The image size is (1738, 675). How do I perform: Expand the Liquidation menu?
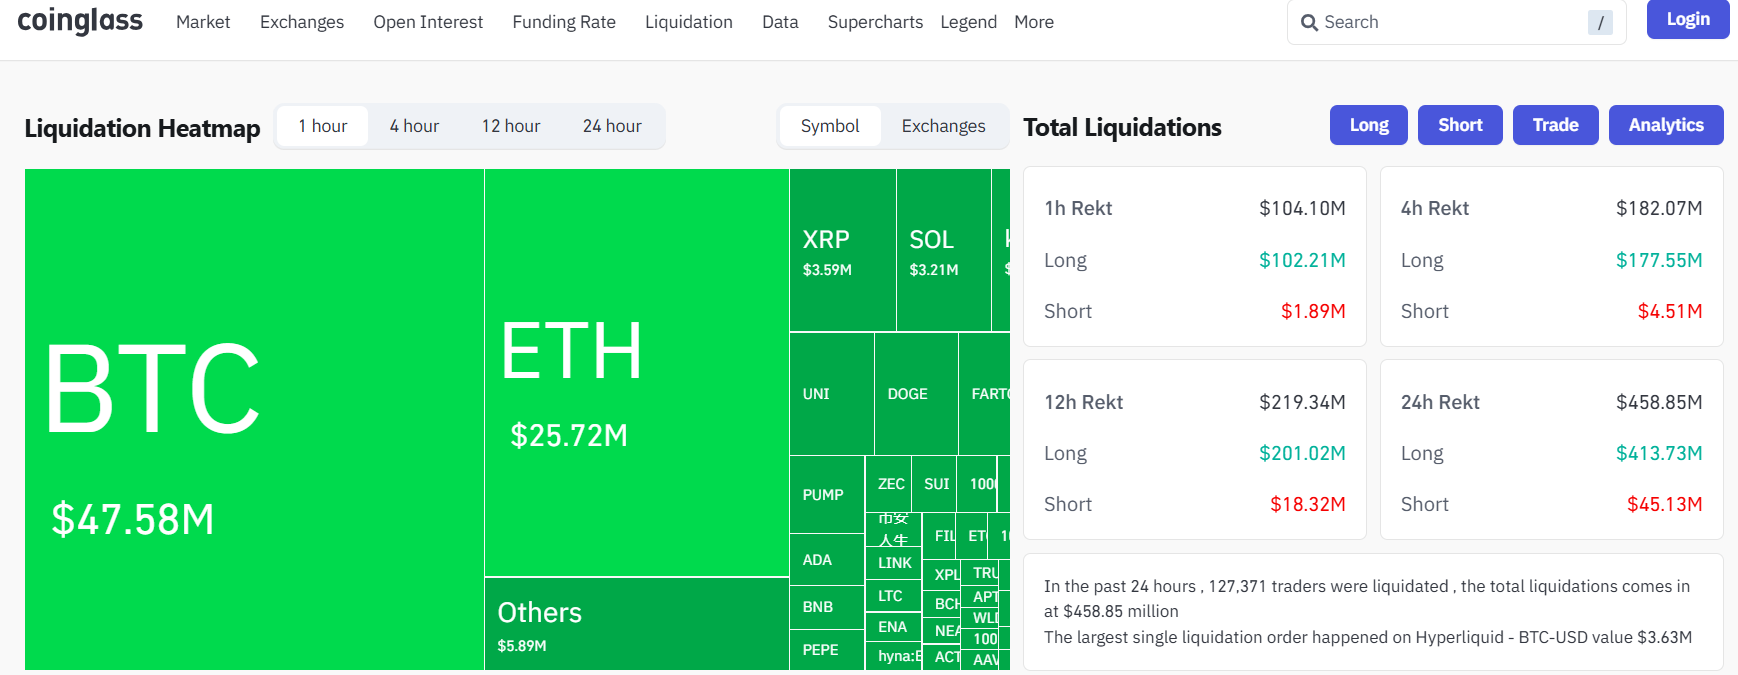point(688,22)
